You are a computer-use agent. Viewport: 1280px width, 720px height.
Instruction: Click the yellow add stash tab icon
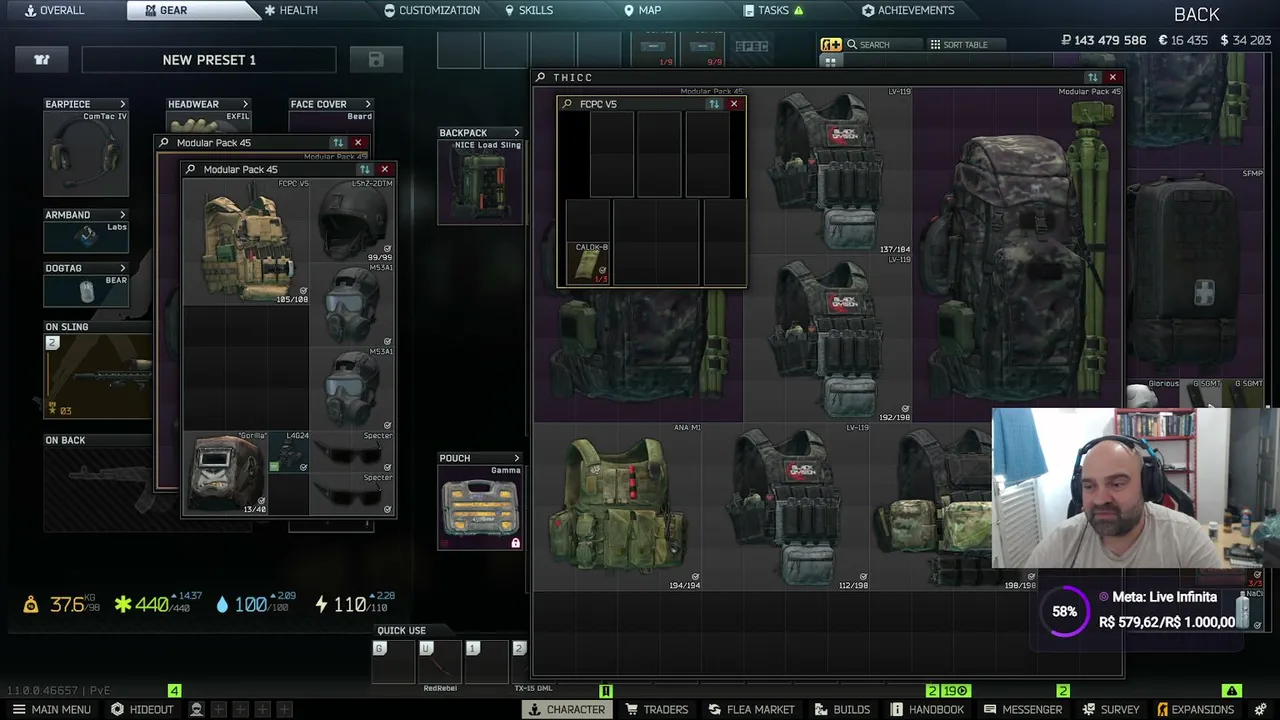pyautogui.click(x=831, y=45)
